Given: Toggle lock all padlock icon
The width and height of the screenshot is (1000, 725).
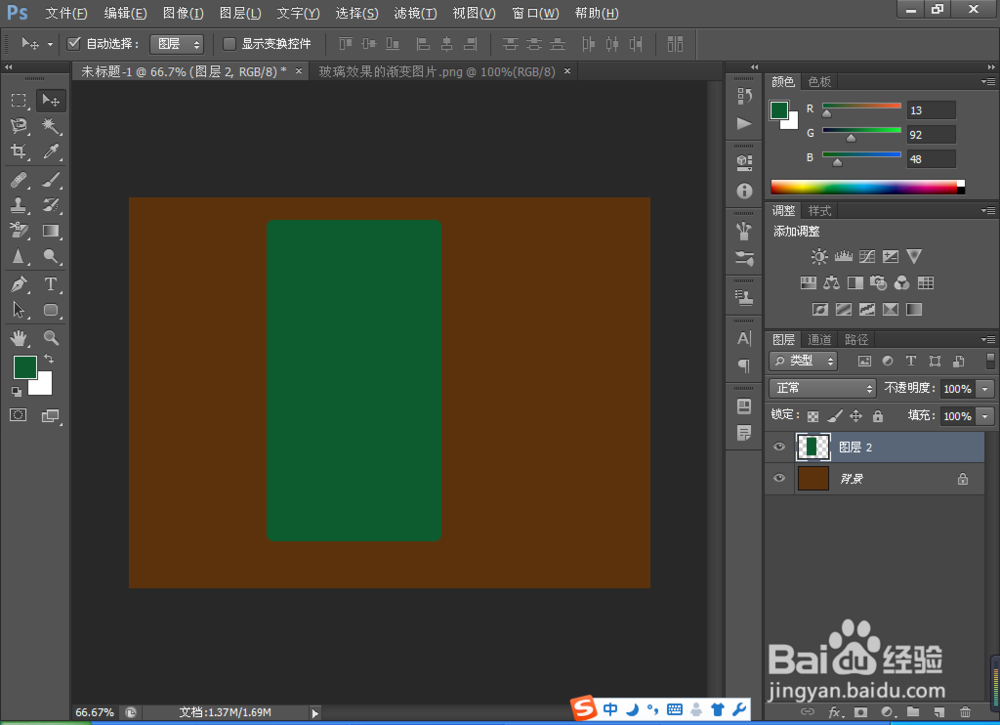Looking at the screenshot, I should [x=878, y=416].
